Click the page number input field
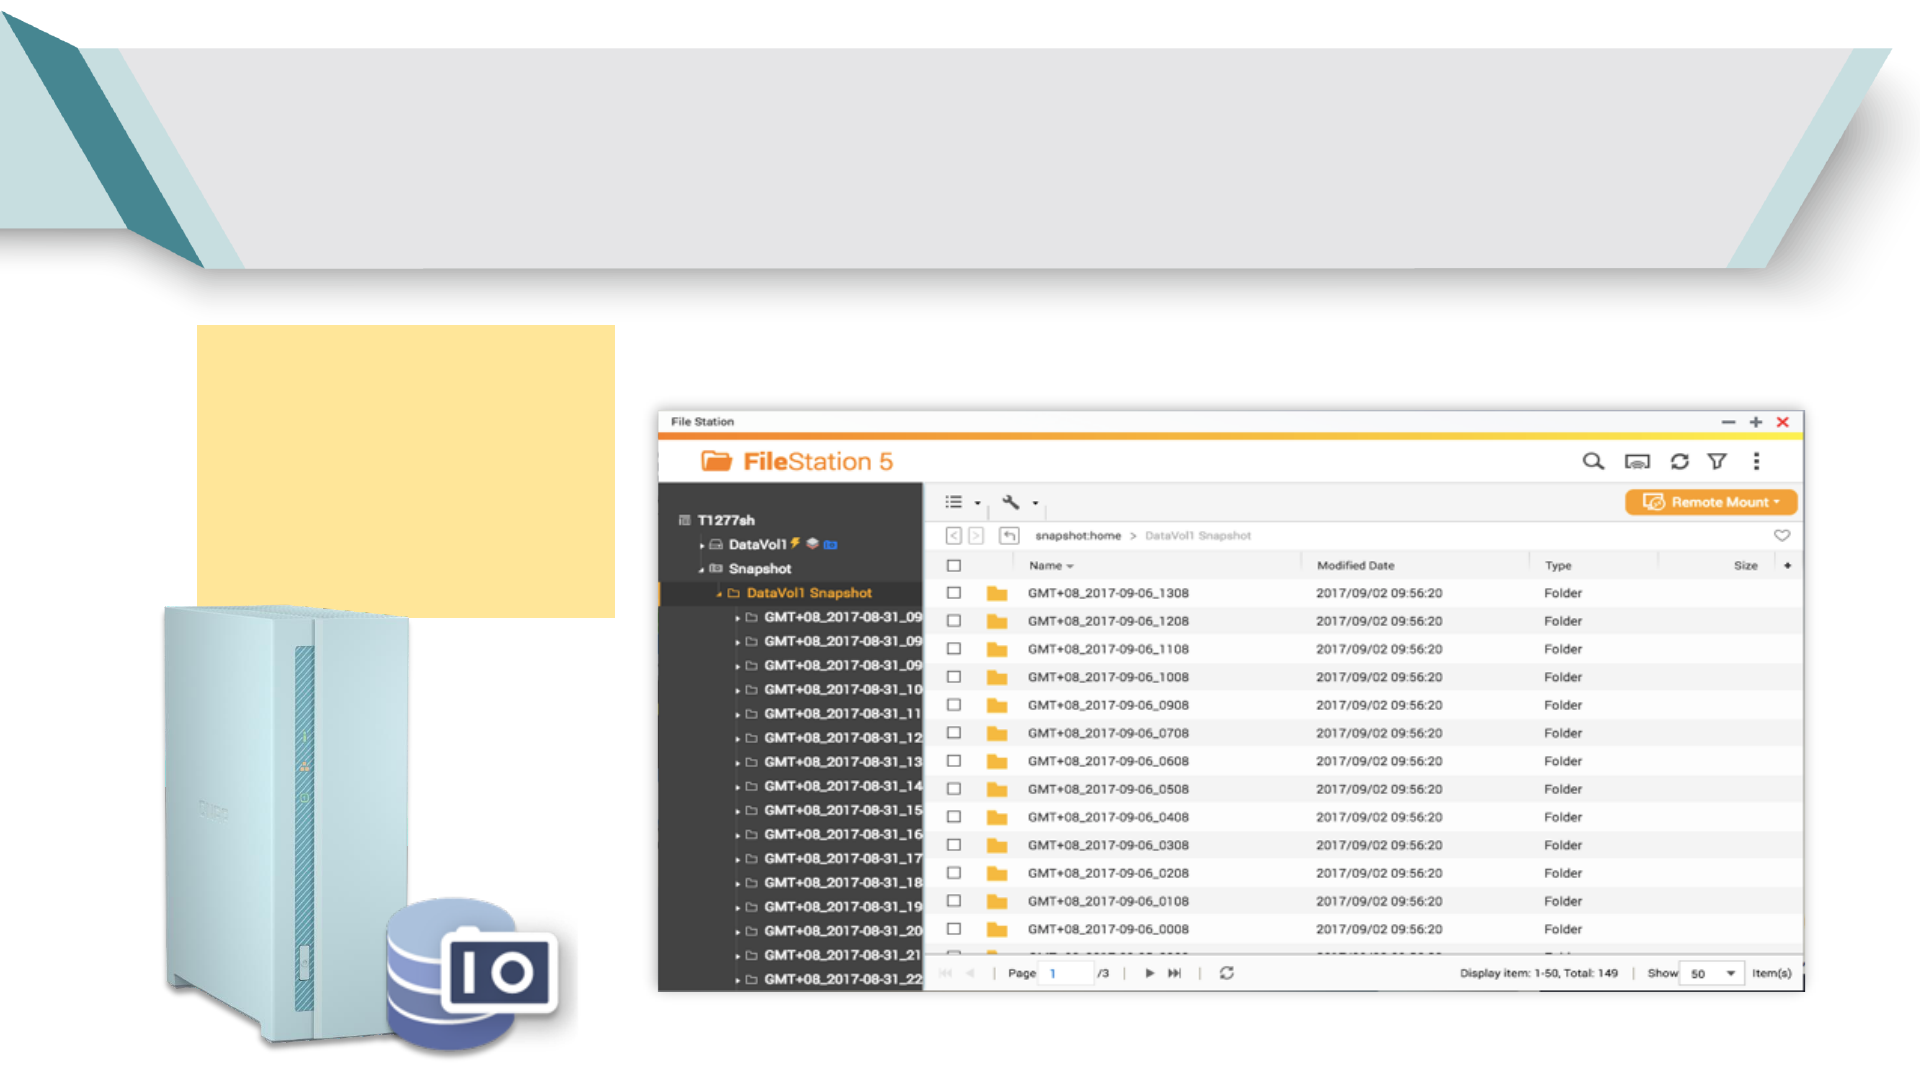Viewport: 1920px width, 1080px height. [x=1068, y=973]
